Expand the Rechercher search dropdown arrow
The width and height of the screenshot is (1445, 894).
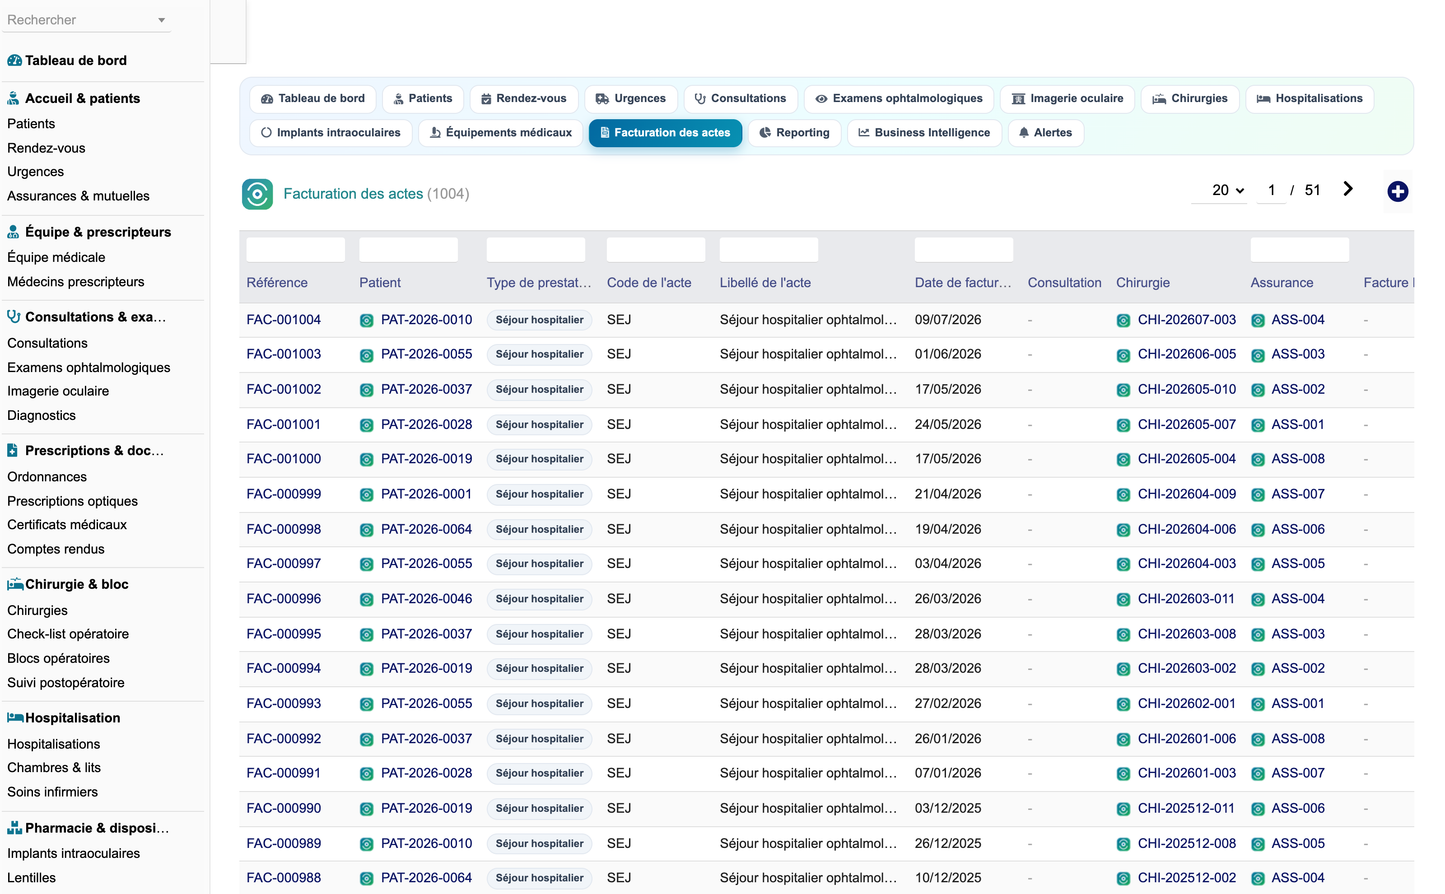point(162,20)
